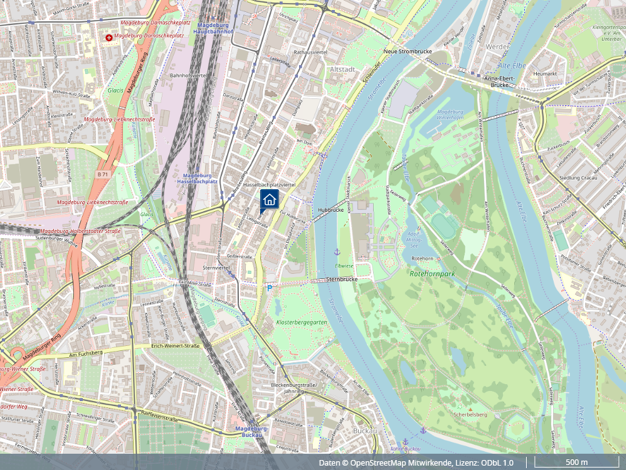
Task: Click the Rotehornpark label
Action: 432,274
